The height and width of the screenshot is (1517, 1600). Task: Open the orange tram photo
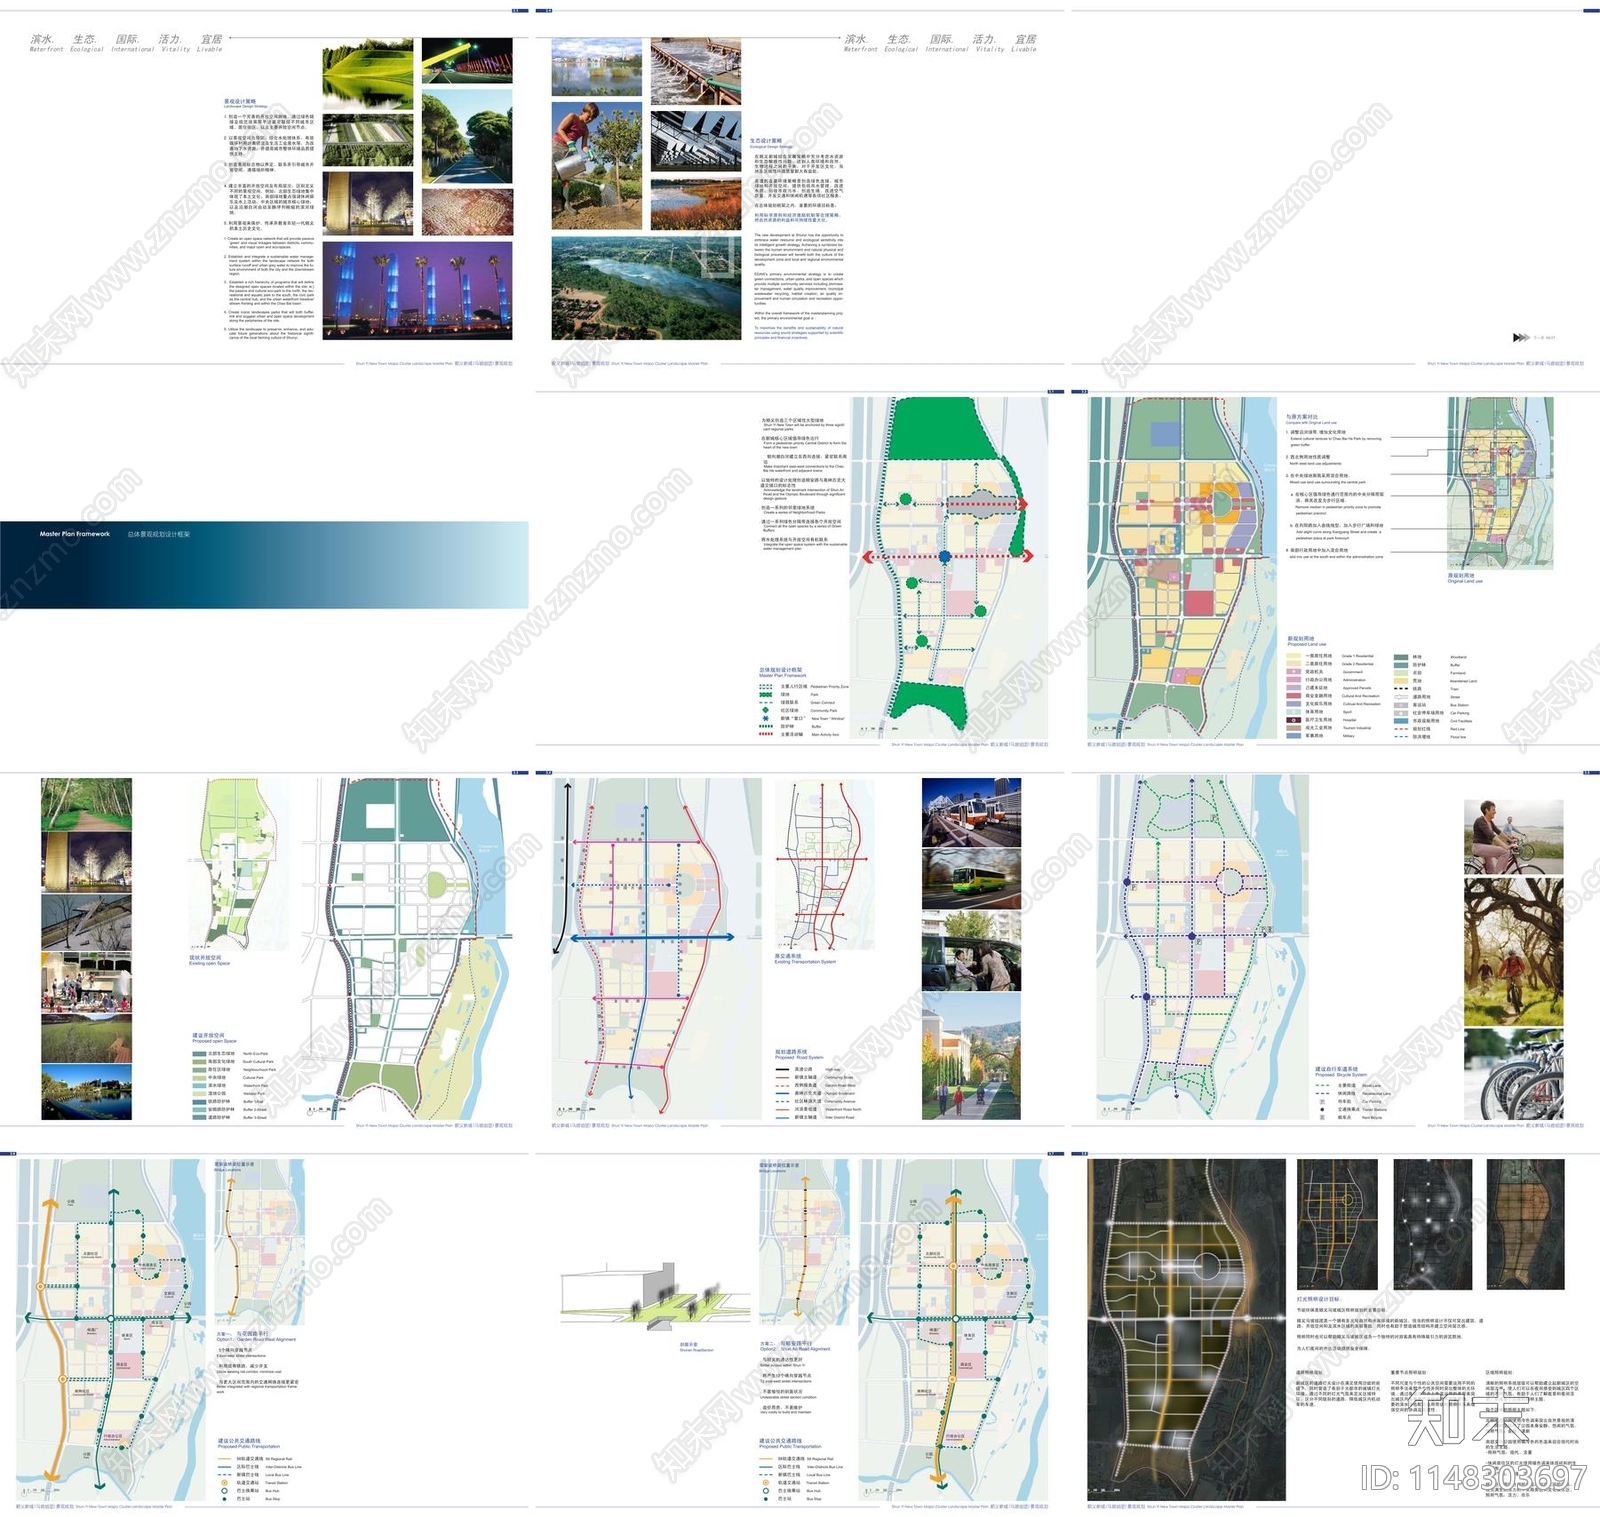coord(971,812)
